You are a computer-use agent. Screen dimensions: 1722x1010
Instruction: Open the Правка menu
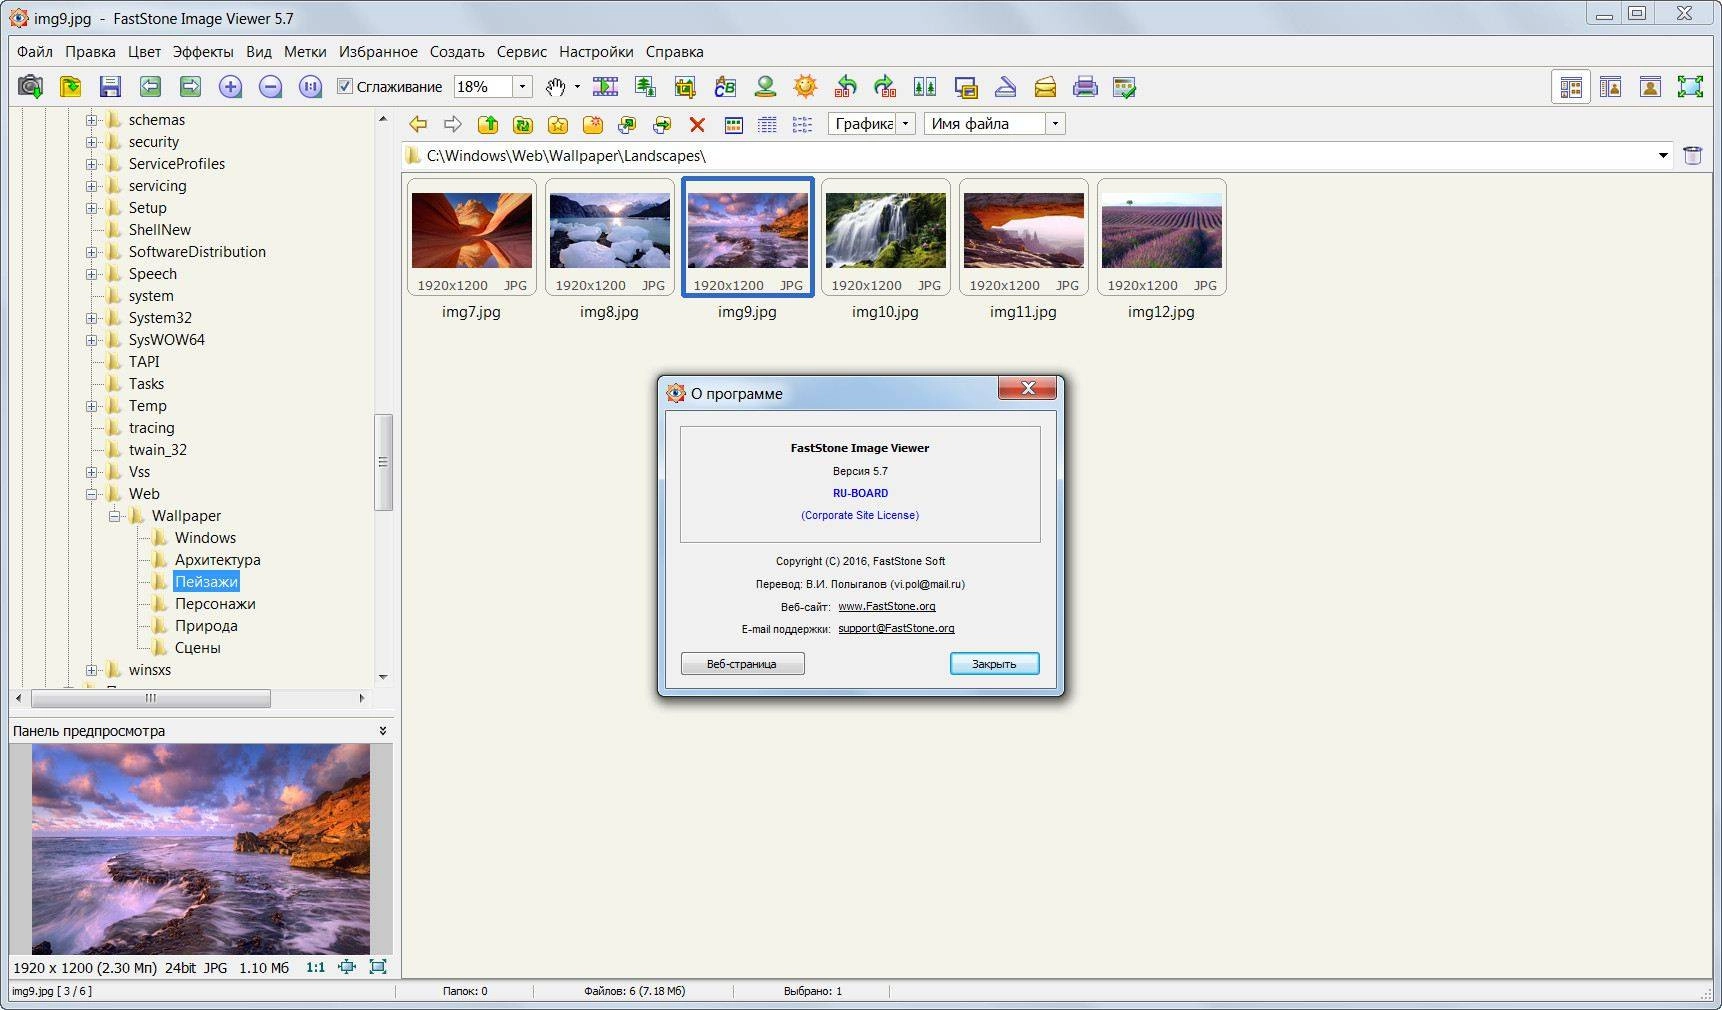(91, 52)
